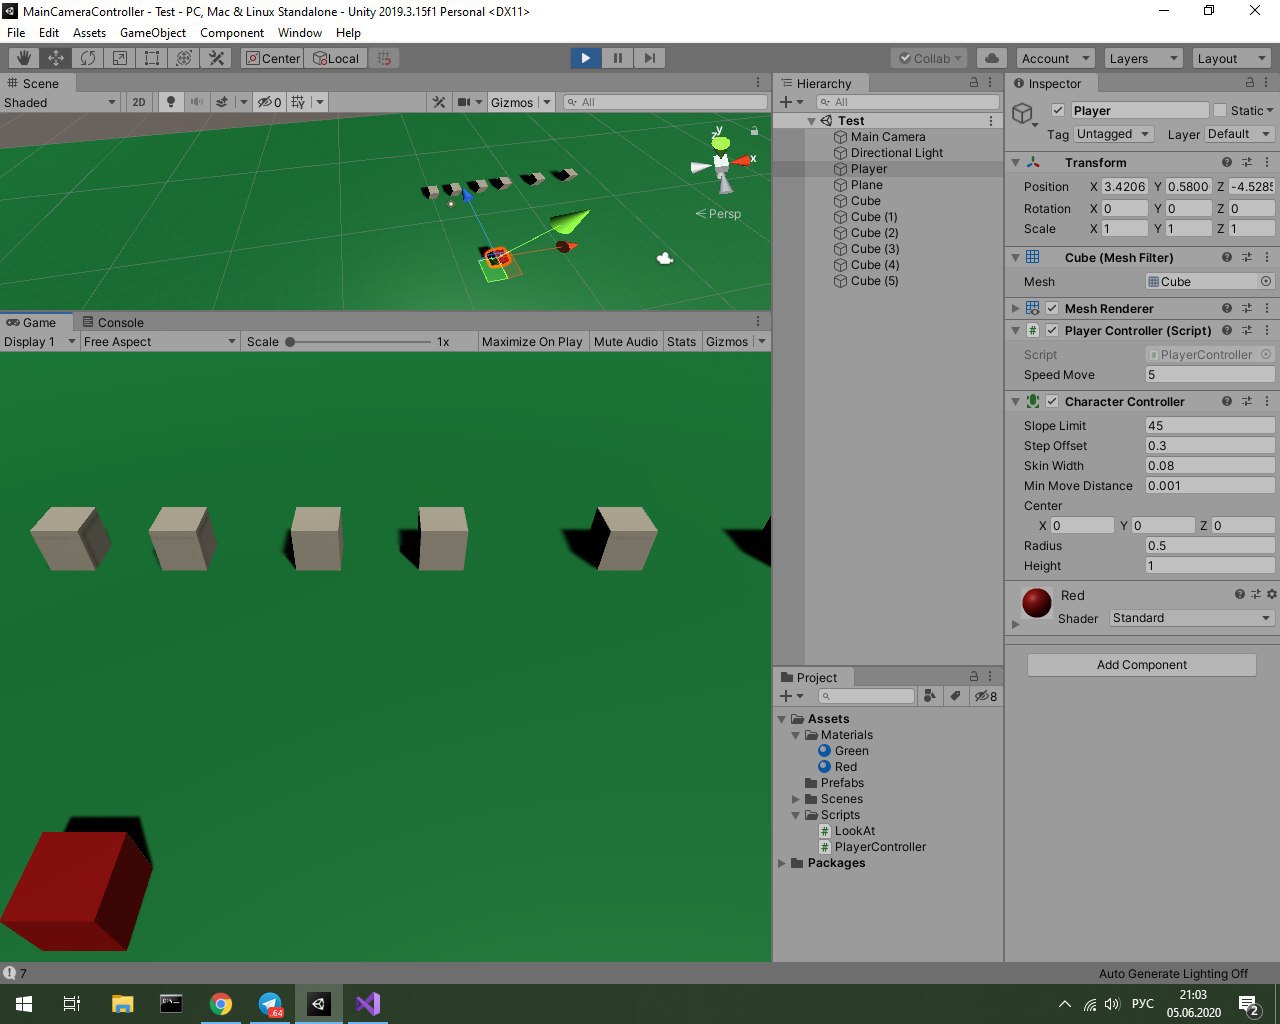
Task: Open Red material settings gear
Action: tap(1272, 594)
